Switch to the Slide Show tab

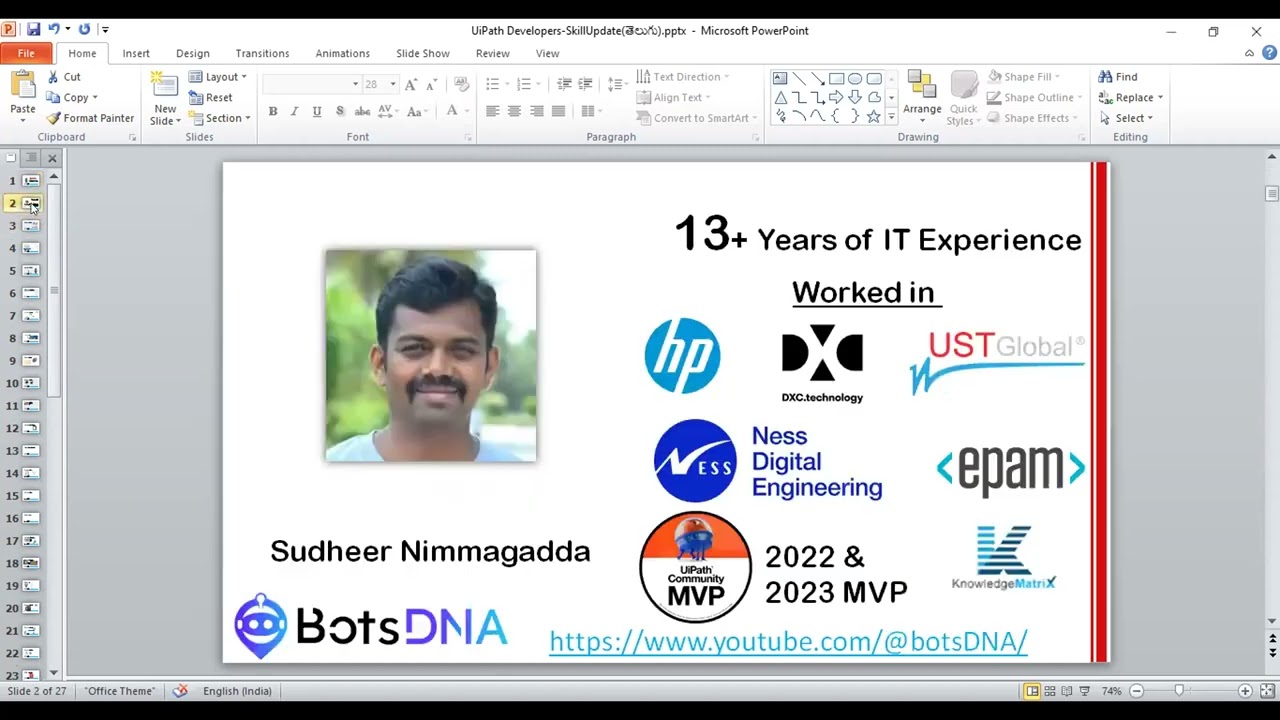(423, 53)
